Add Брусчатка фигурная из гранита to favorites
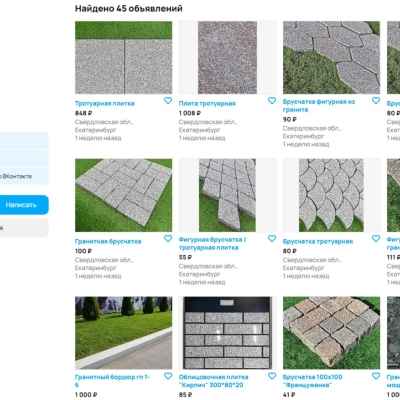Screen dimensions: 400x400 coord(376,100)
